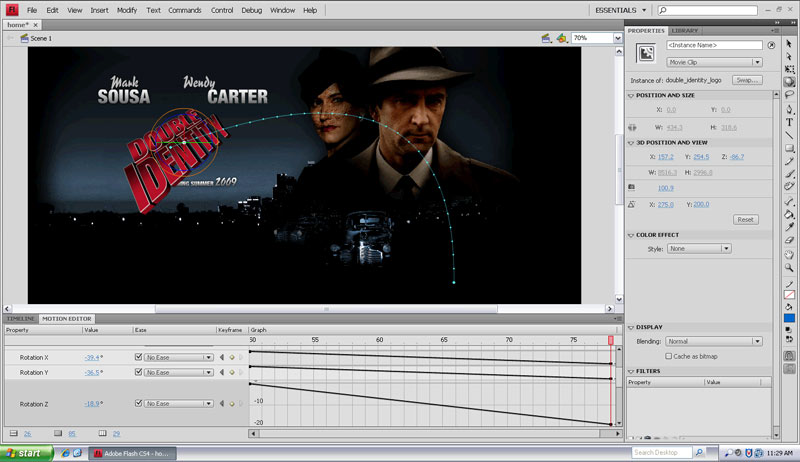Select the Text tool in the toolbar
This screenshot has height=462, width=800.
790,121
